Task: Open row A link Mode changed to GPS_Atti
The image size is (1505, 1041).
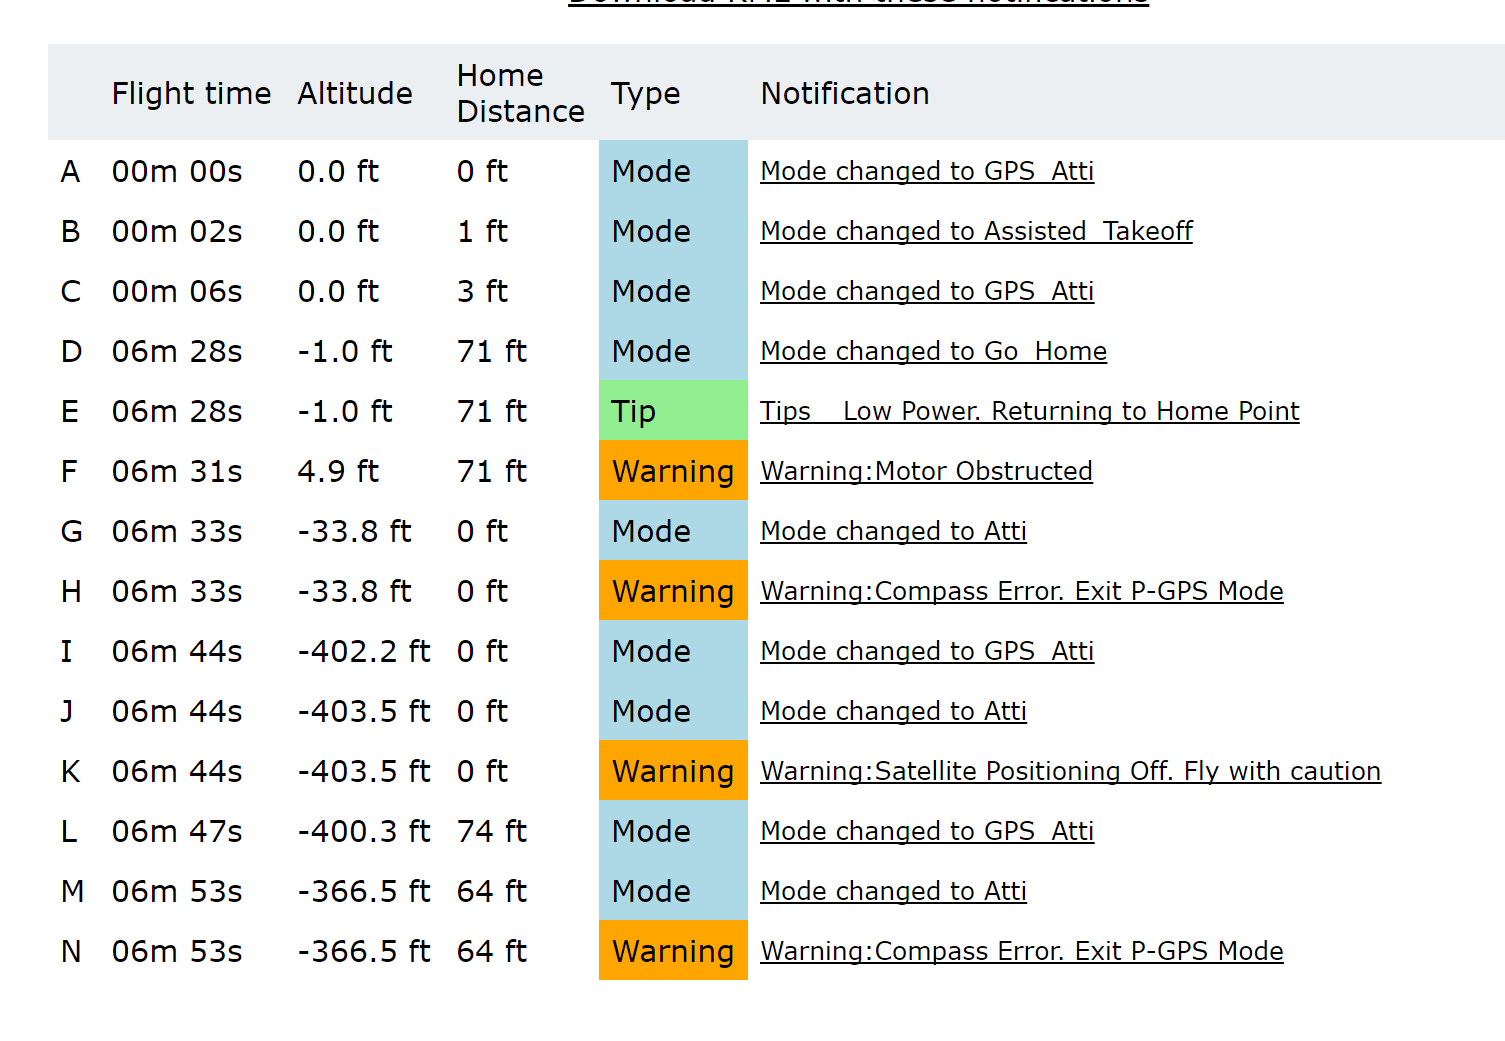Action: click(x=927, y=171)
